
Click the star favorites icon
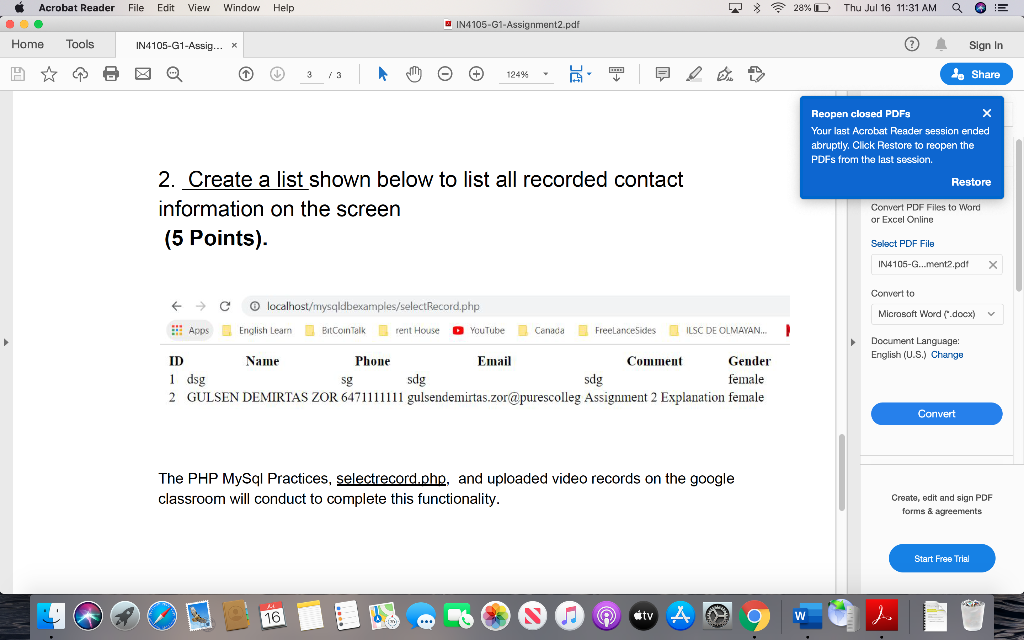pos(48,73)
